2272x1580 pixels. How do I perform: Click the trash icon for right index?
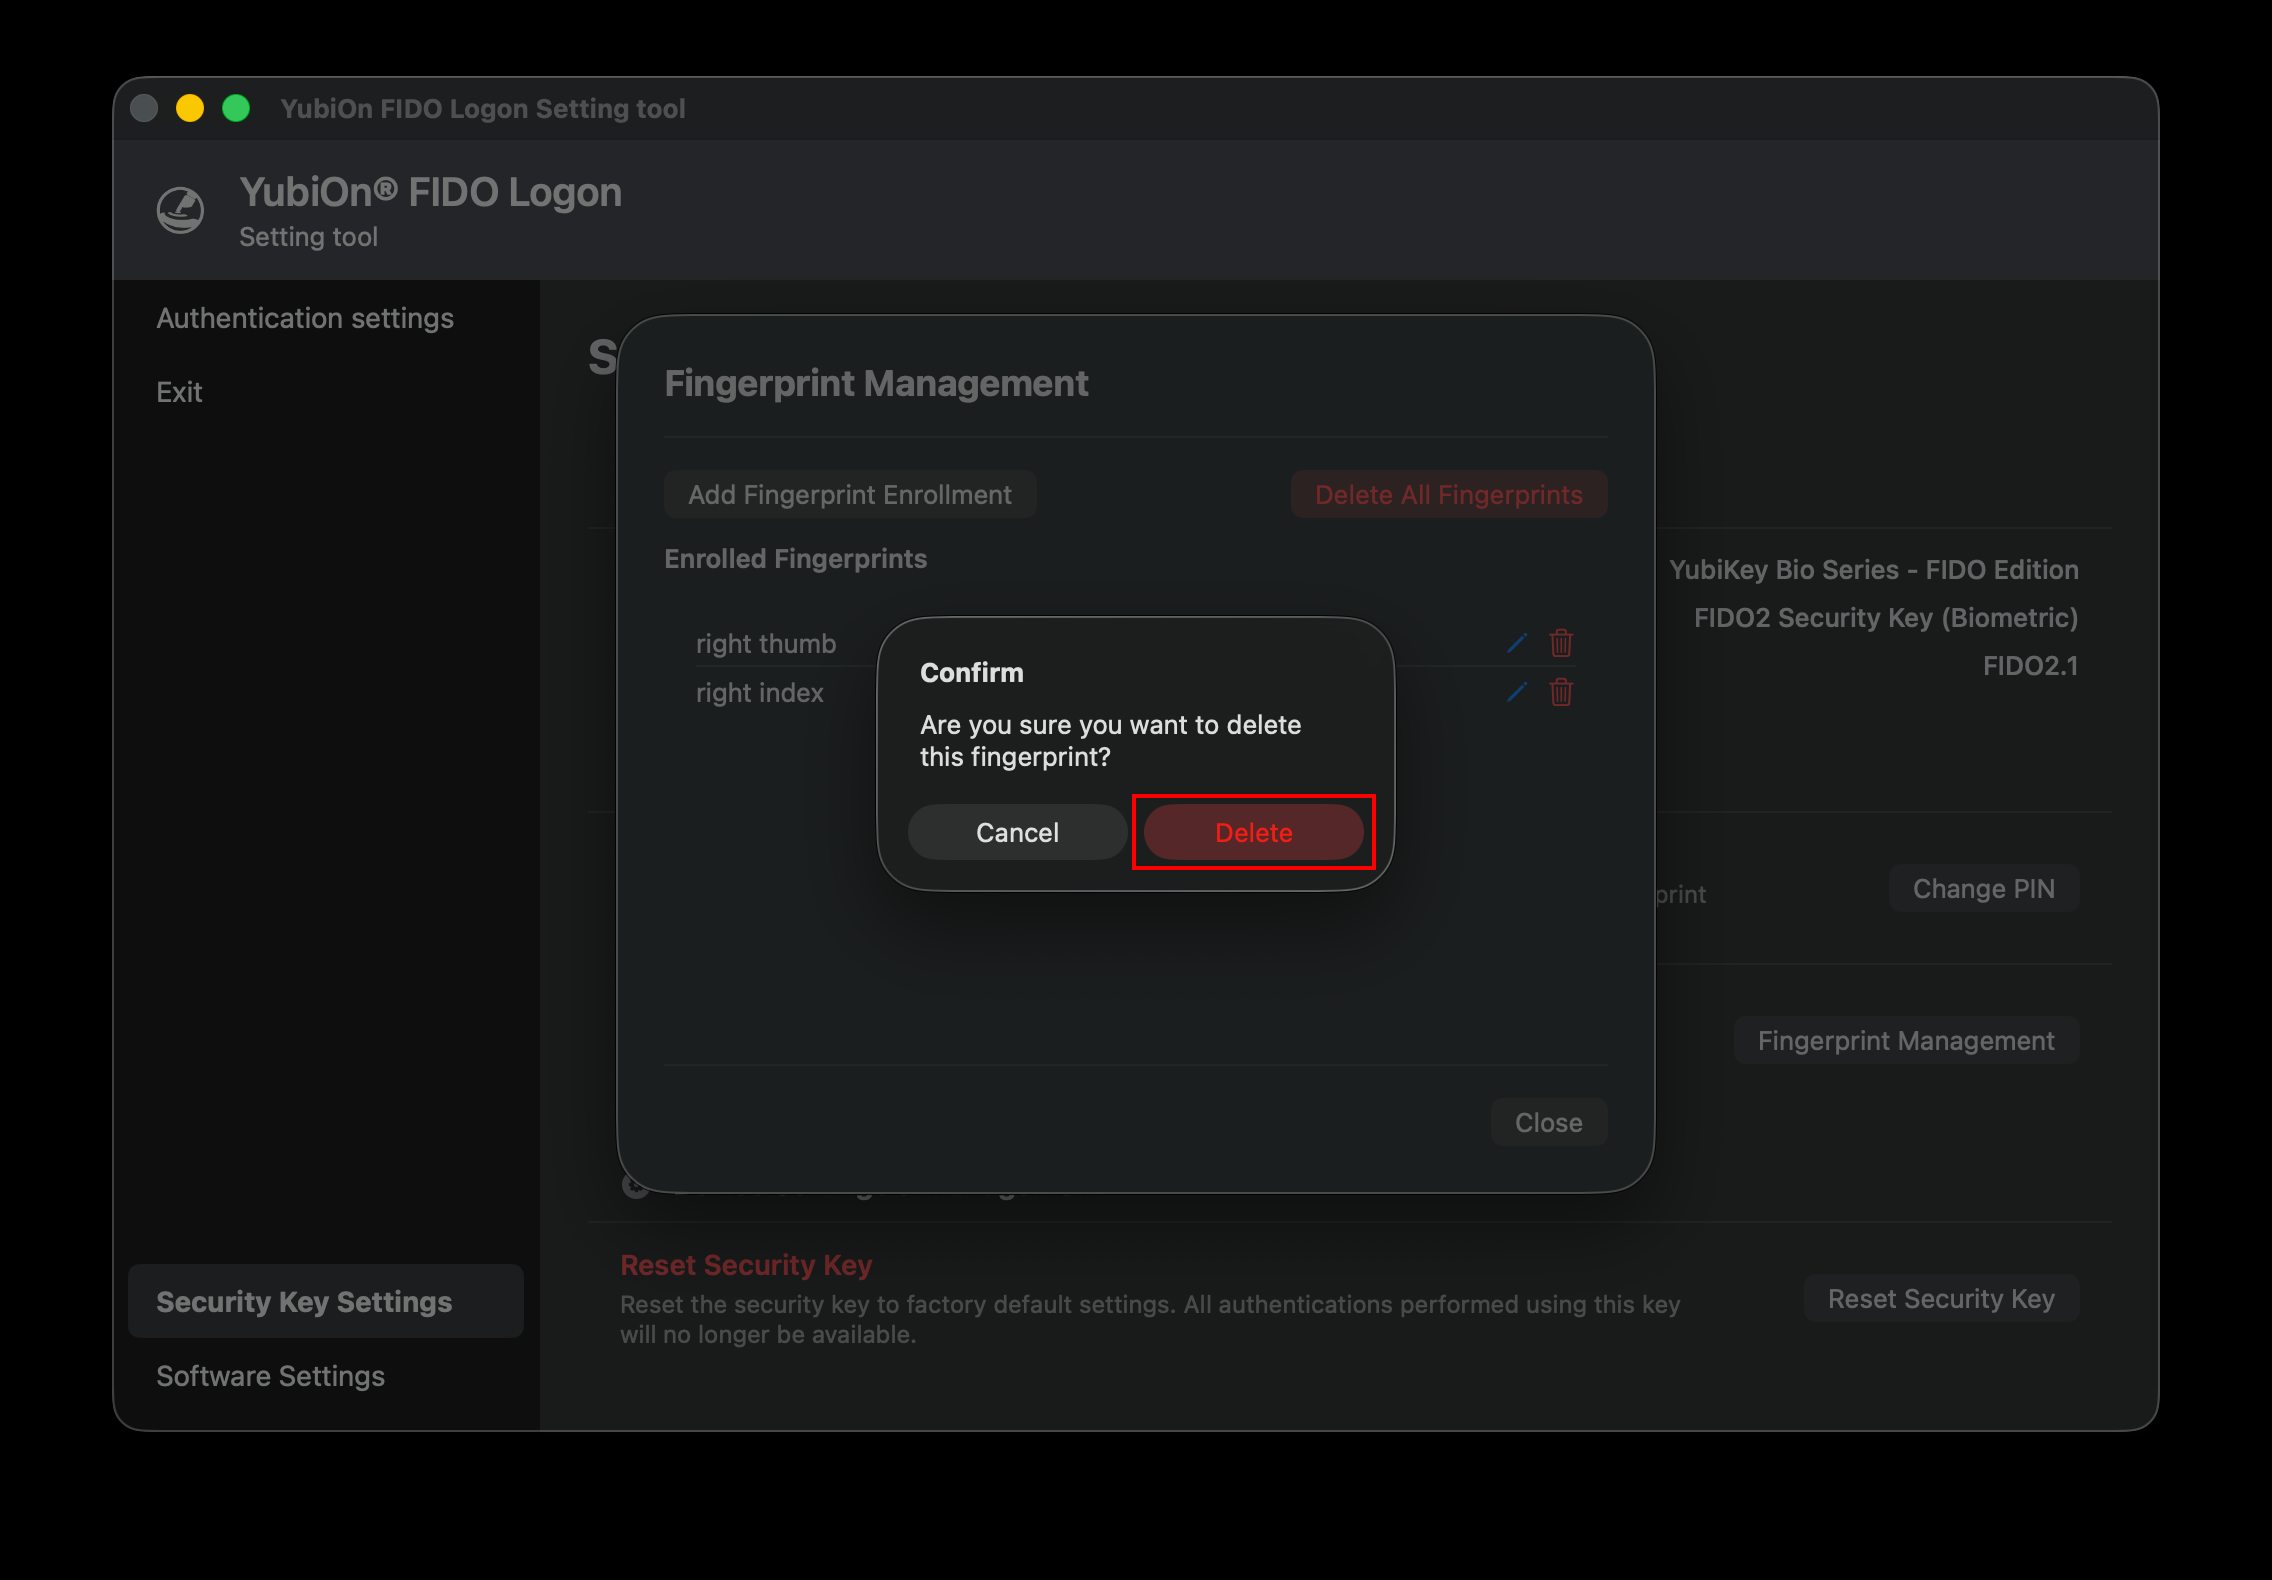(x=1561, y=692)
